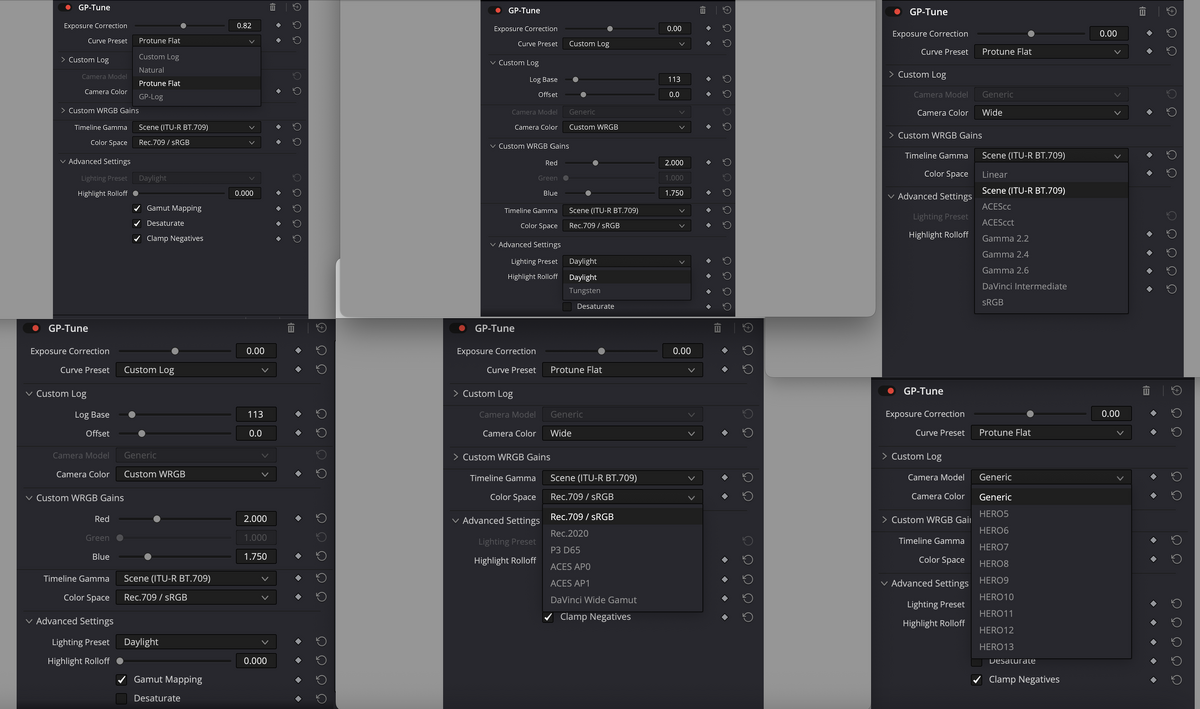Click keyframe diamond beside the 0.82 exposure value
1200x709 pixels.
click(278, 25)
